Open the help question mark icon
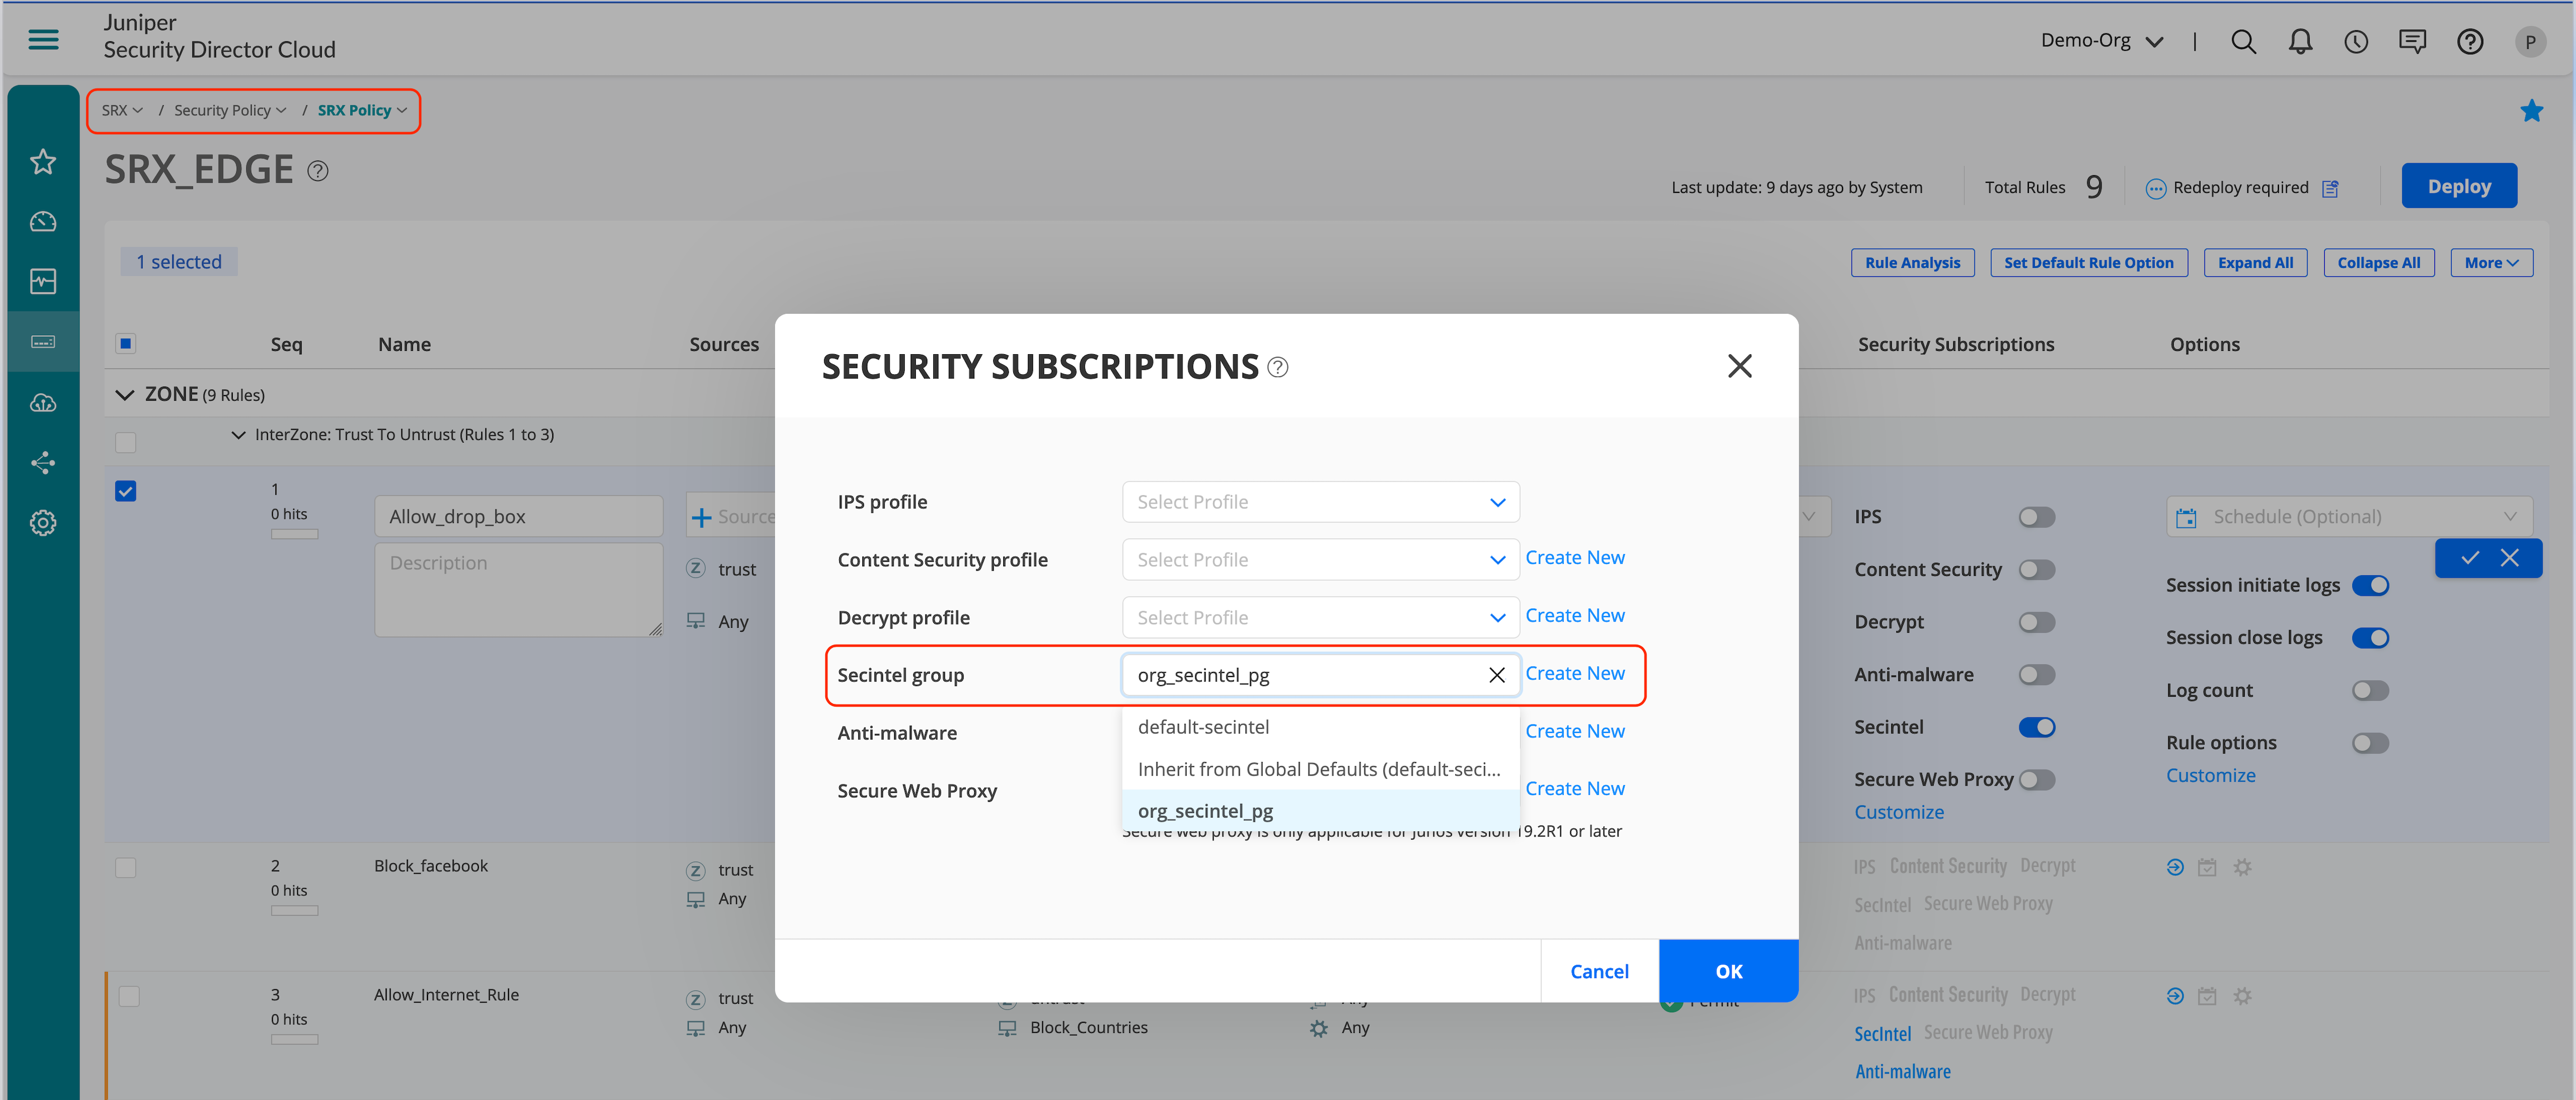The image size is (2576, 1100). pos(2469,41)
